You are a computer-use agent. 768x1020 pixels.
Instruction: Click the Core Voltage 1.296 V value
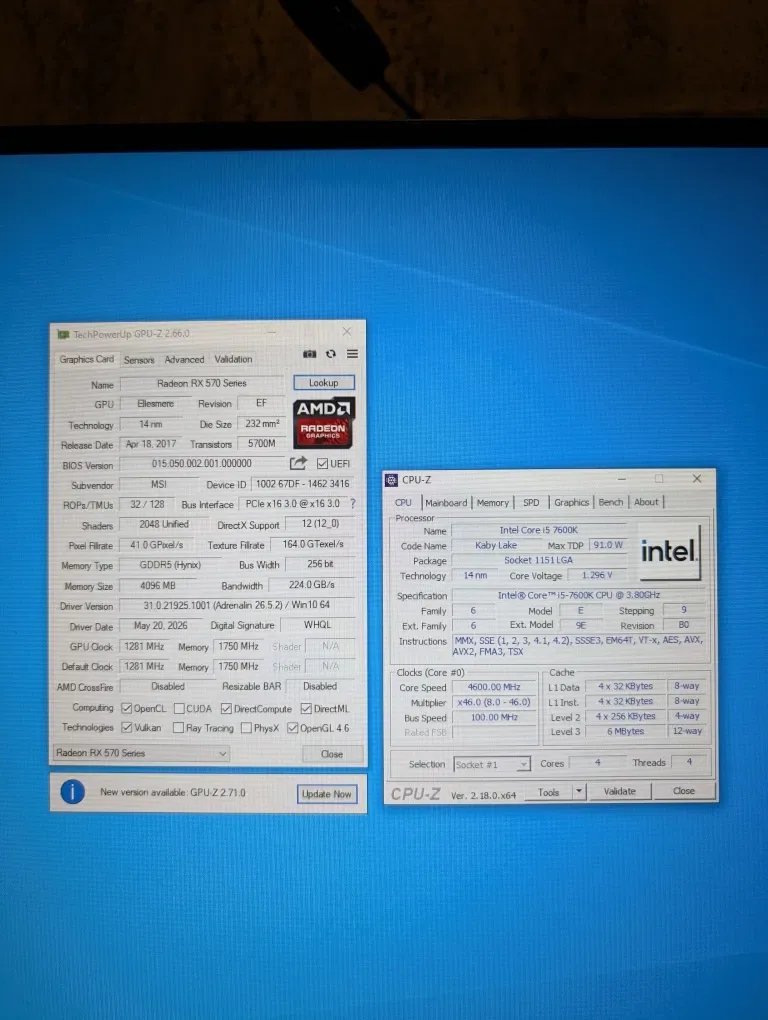coord(598,575)
